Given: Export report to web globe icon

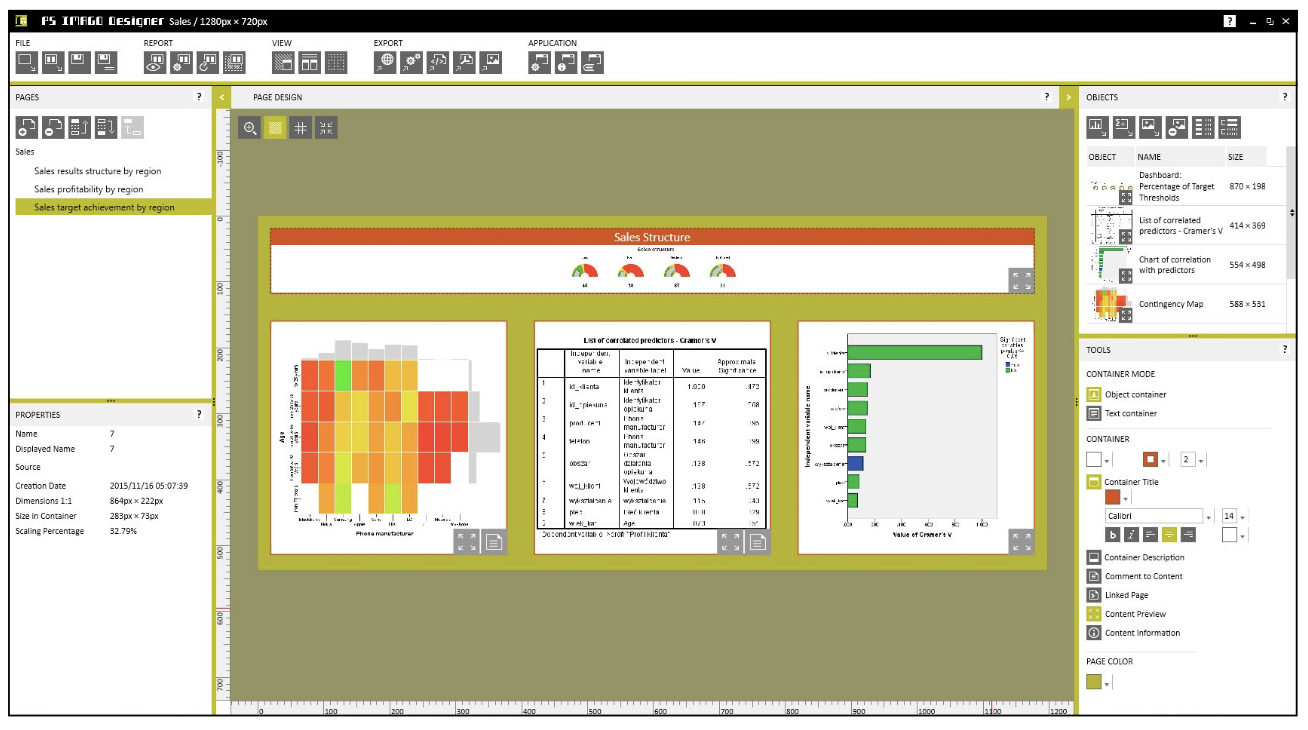Looking at the screenshot, I should [x=386, y=63].
